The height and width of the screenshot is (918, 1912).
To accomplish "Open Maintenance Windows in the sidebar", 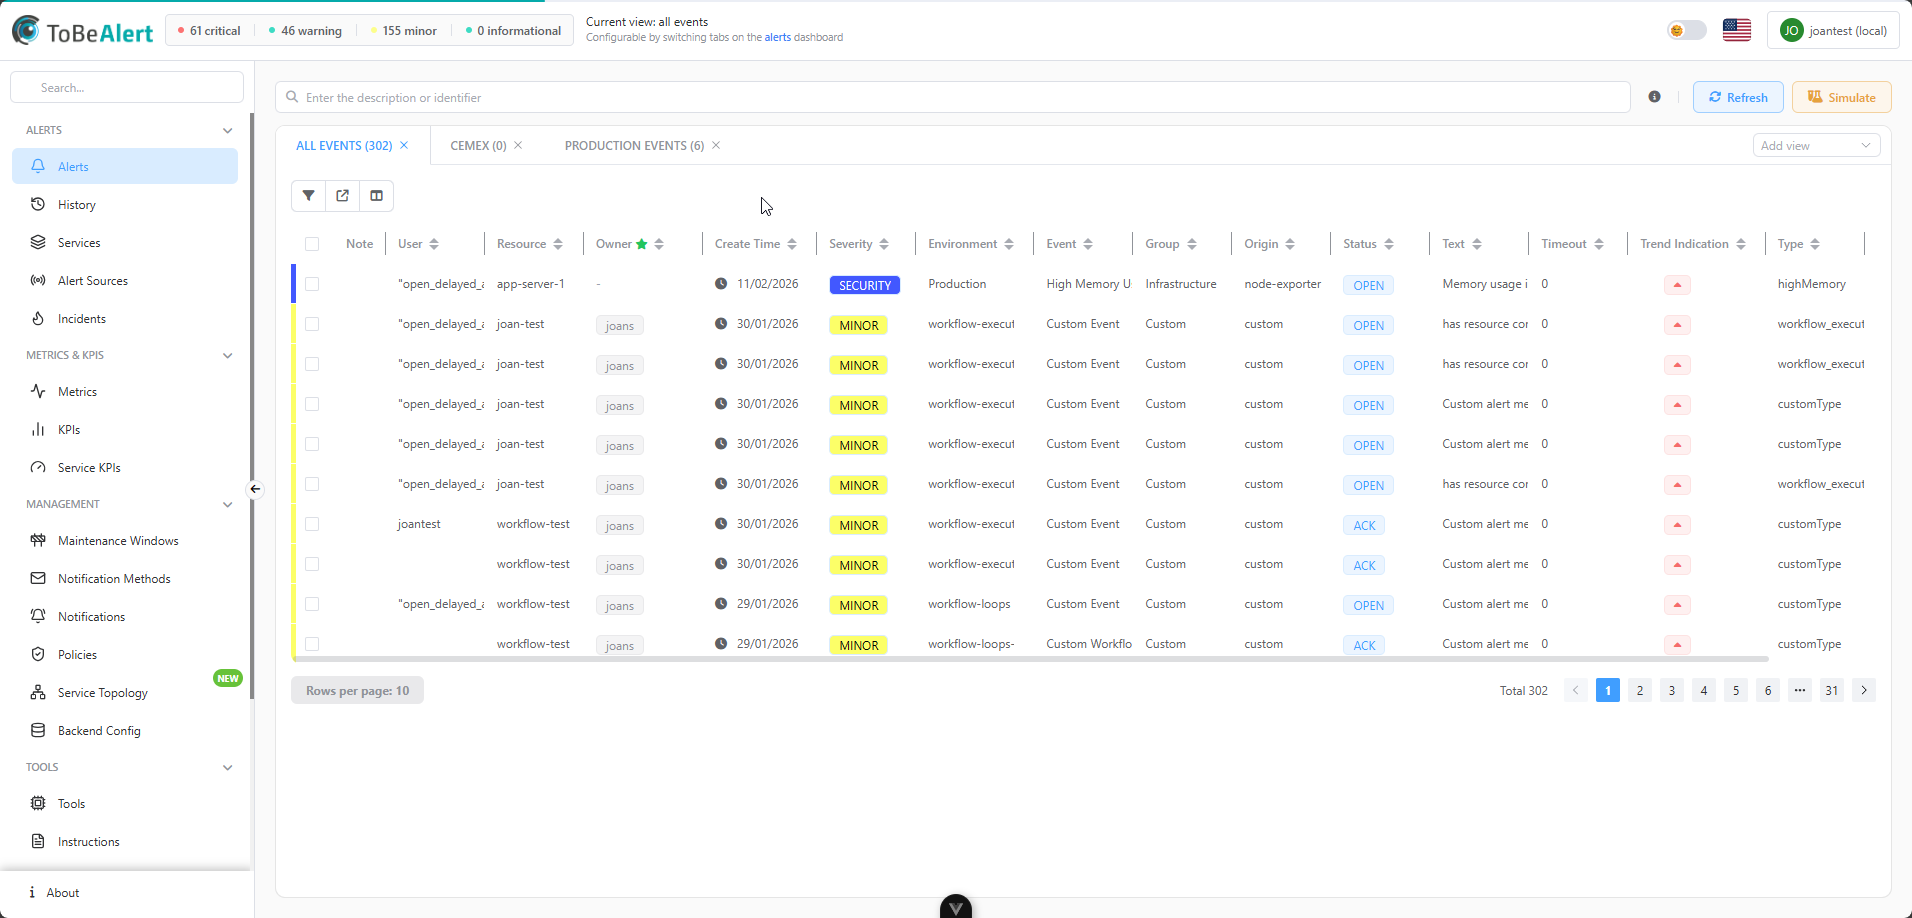I will point(125,541).
